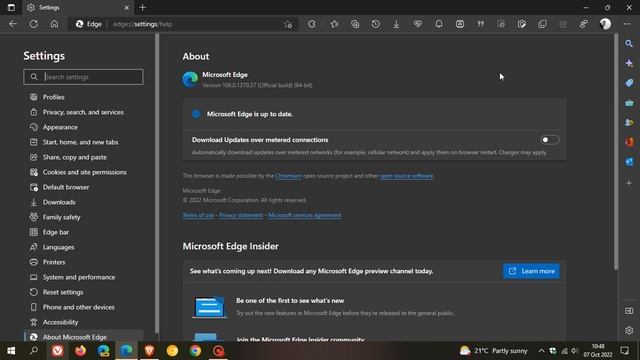Open the tab actions menu icon at the top left
This screenshot has height=360, width=640.
pyautogui.click(x=11, y=7)
